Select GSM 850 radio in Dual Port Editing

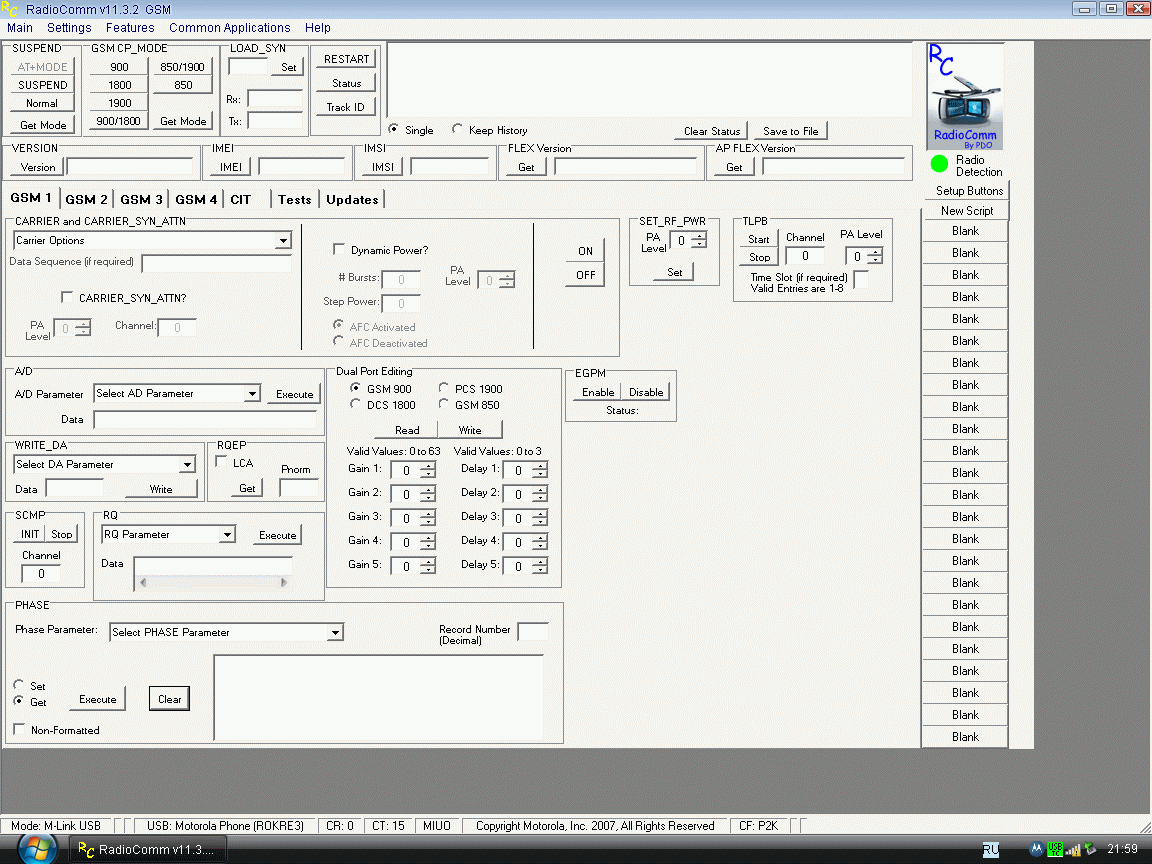pyautogui.click(x=444, y=404)
